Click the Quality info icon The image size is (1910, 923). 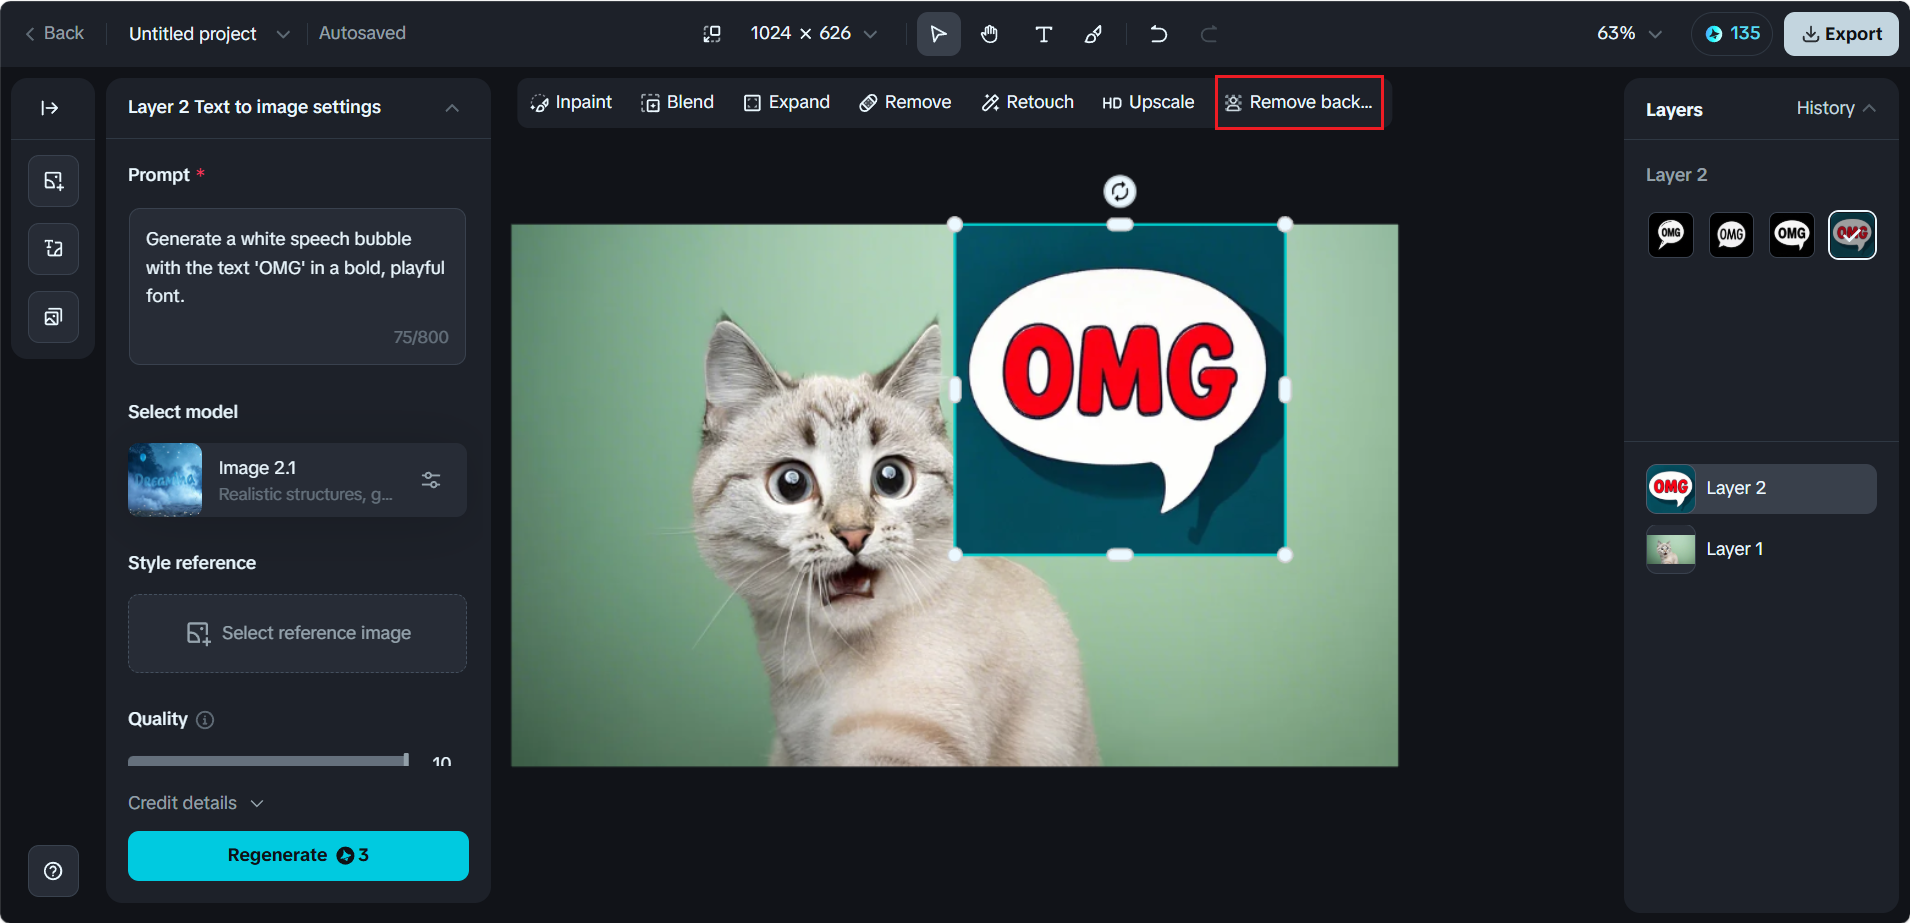coord(205,720)
